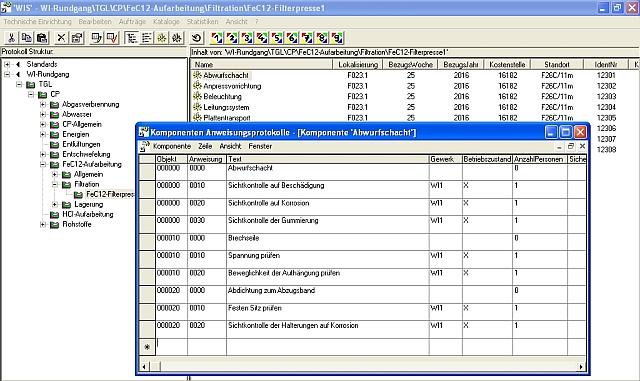Toggle the tree view toolbar icon

coord(131,38)
